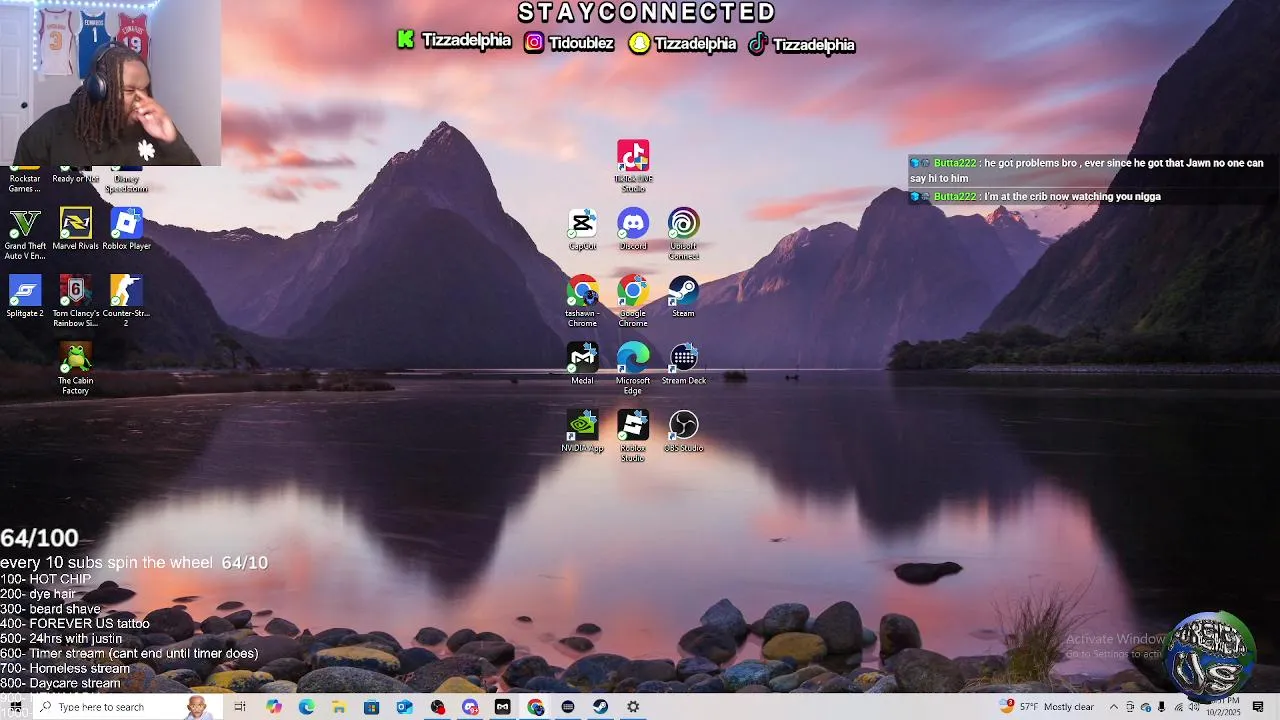Switch to Stream Deck in the taskbar
The width and height of the screenshot is (1280, 720).
click(568, 707)
